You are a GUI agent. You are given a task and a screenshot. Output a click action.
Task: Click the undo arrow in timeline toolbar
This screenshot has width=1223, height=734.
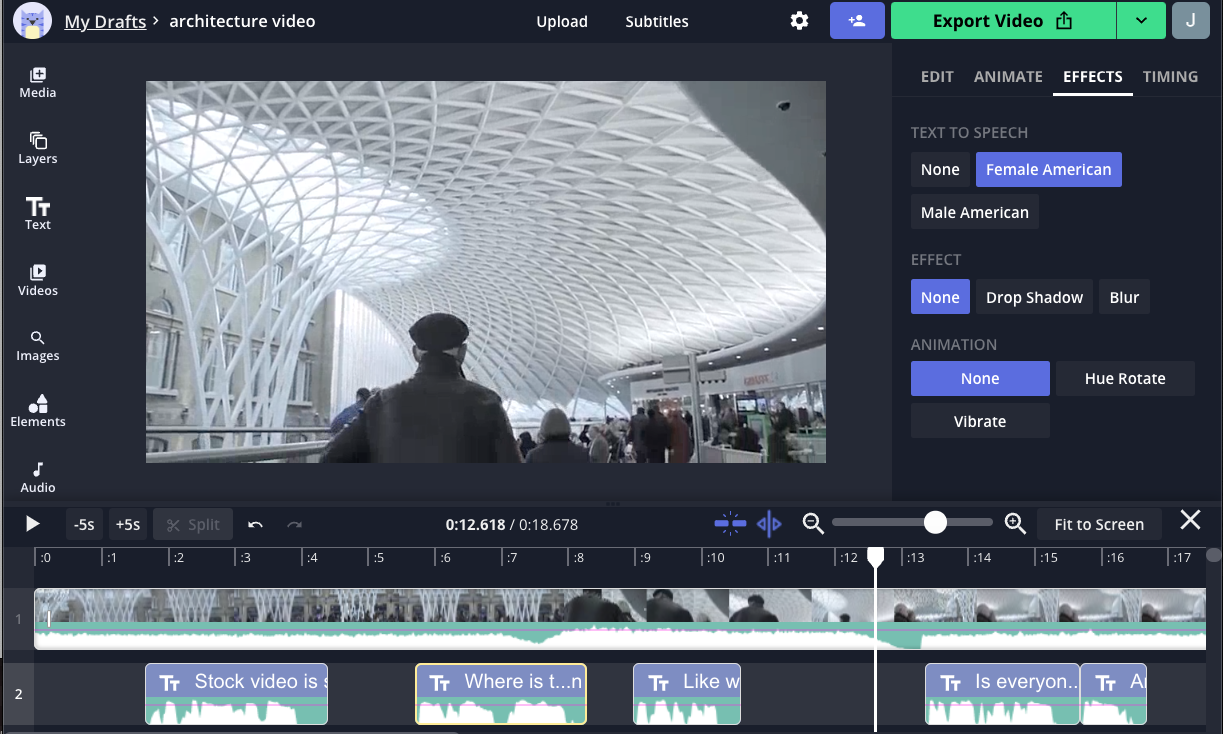[x=255, y=525]
